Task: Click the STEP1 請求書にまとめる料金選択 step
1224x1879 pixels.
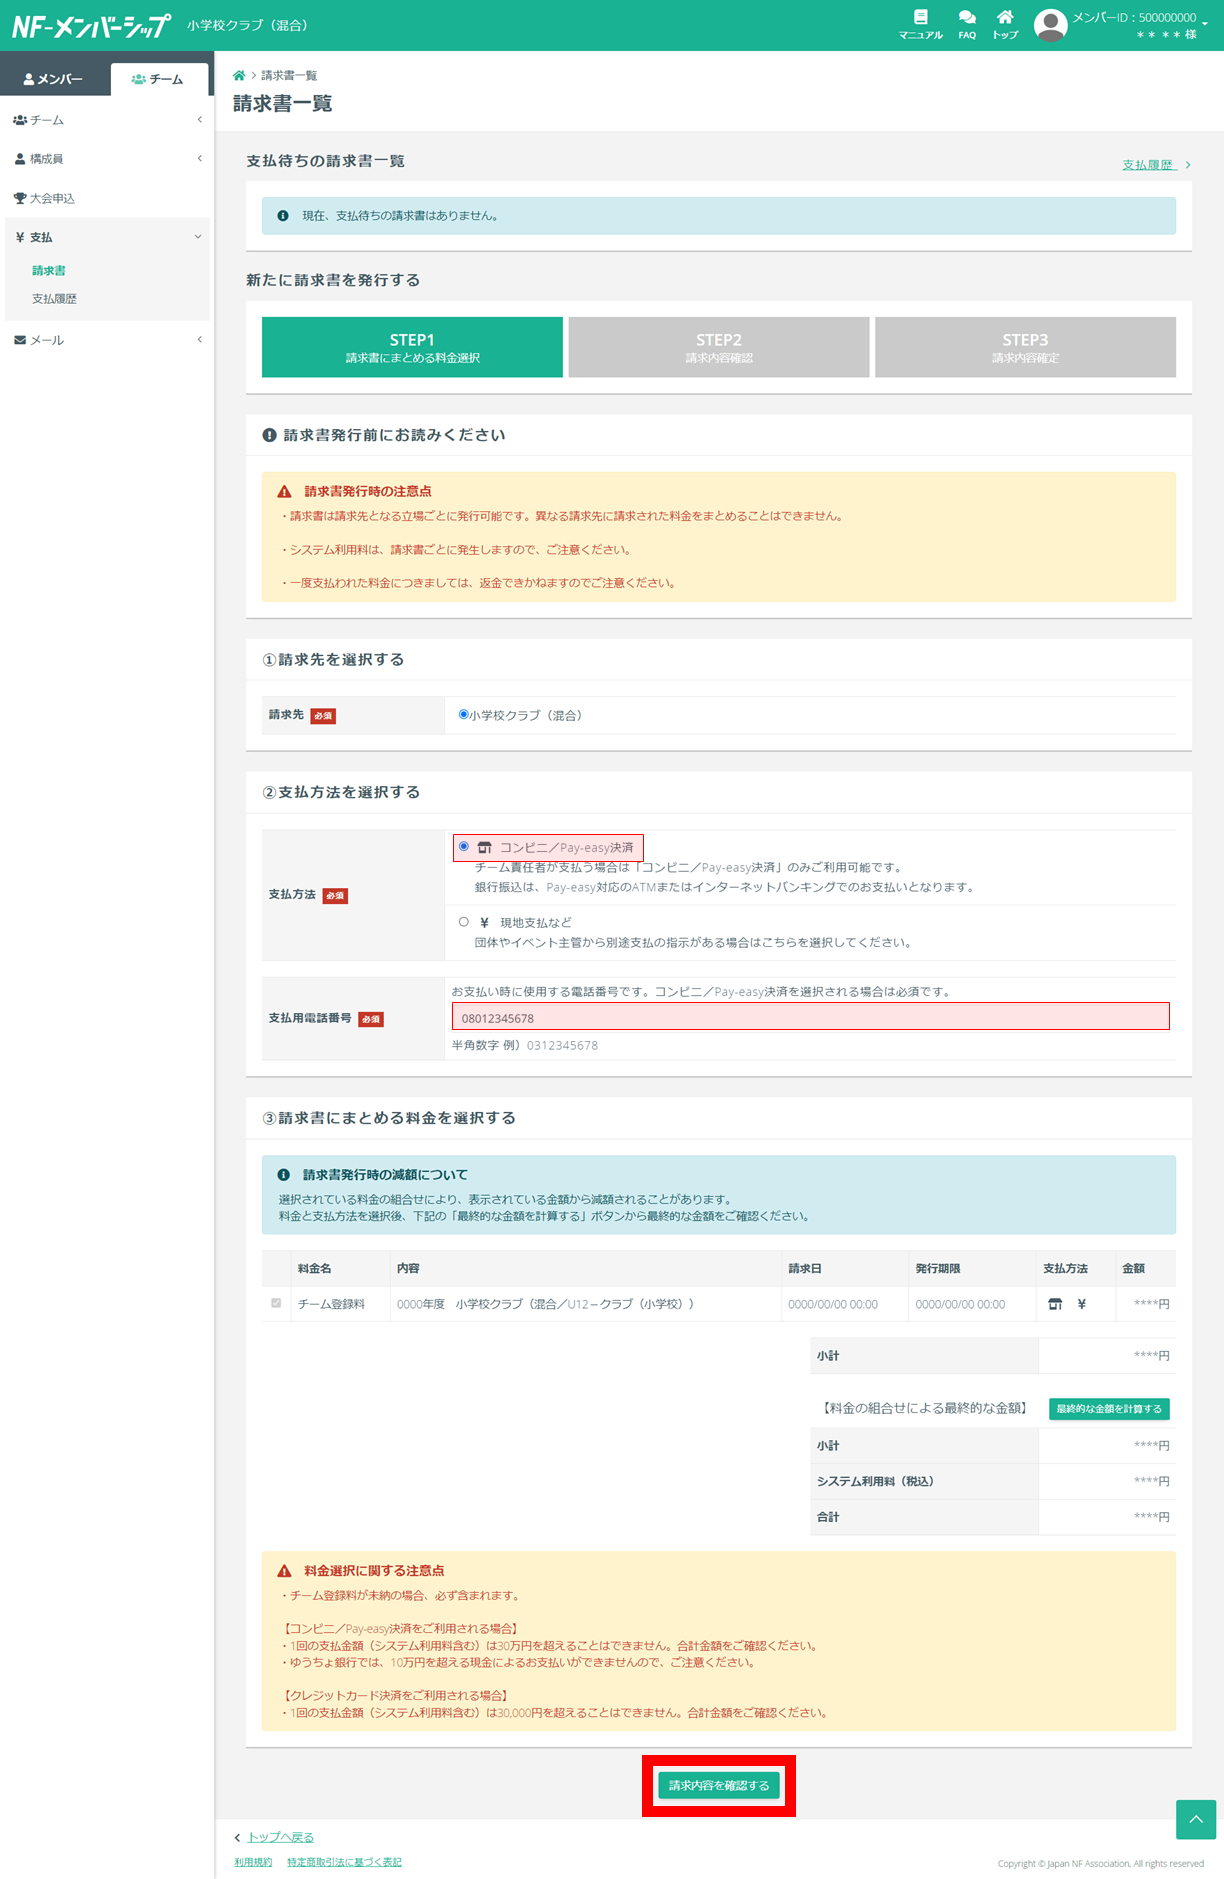Action: tap(412, 347)
